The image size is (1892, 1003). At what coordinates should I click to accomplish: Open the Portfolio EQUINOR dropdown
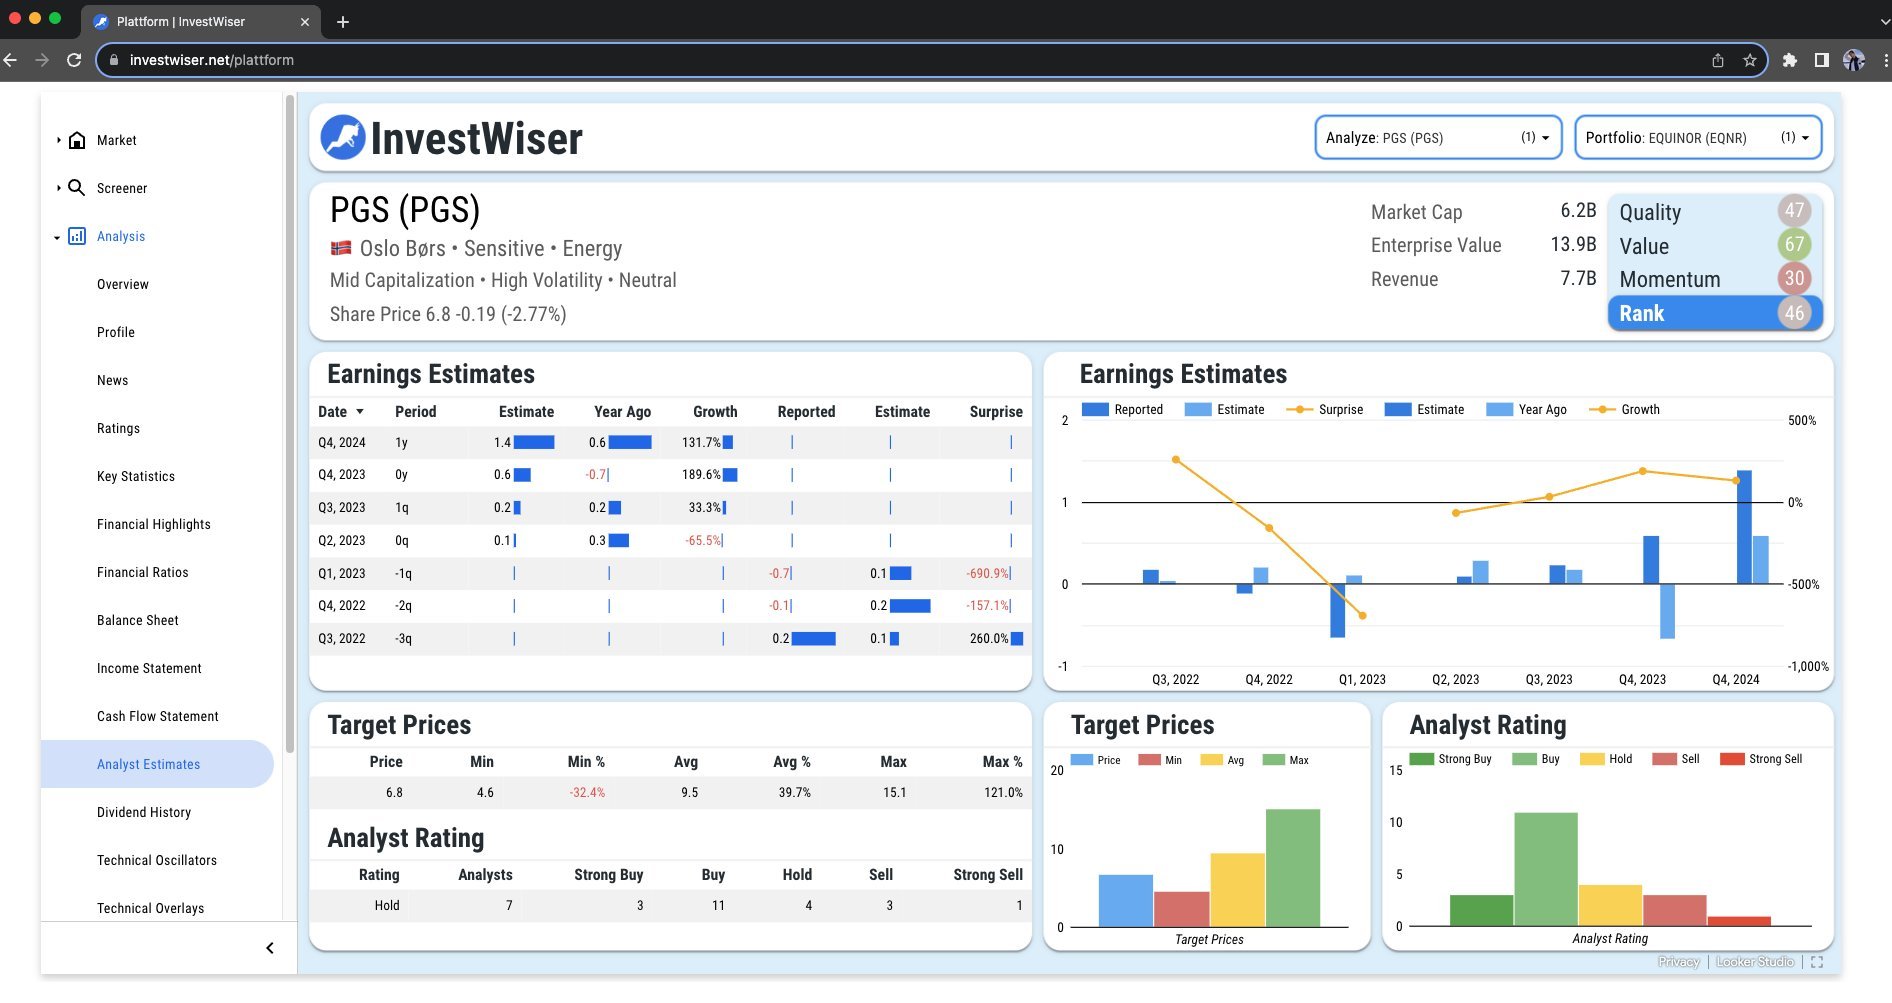[1698, 137]
